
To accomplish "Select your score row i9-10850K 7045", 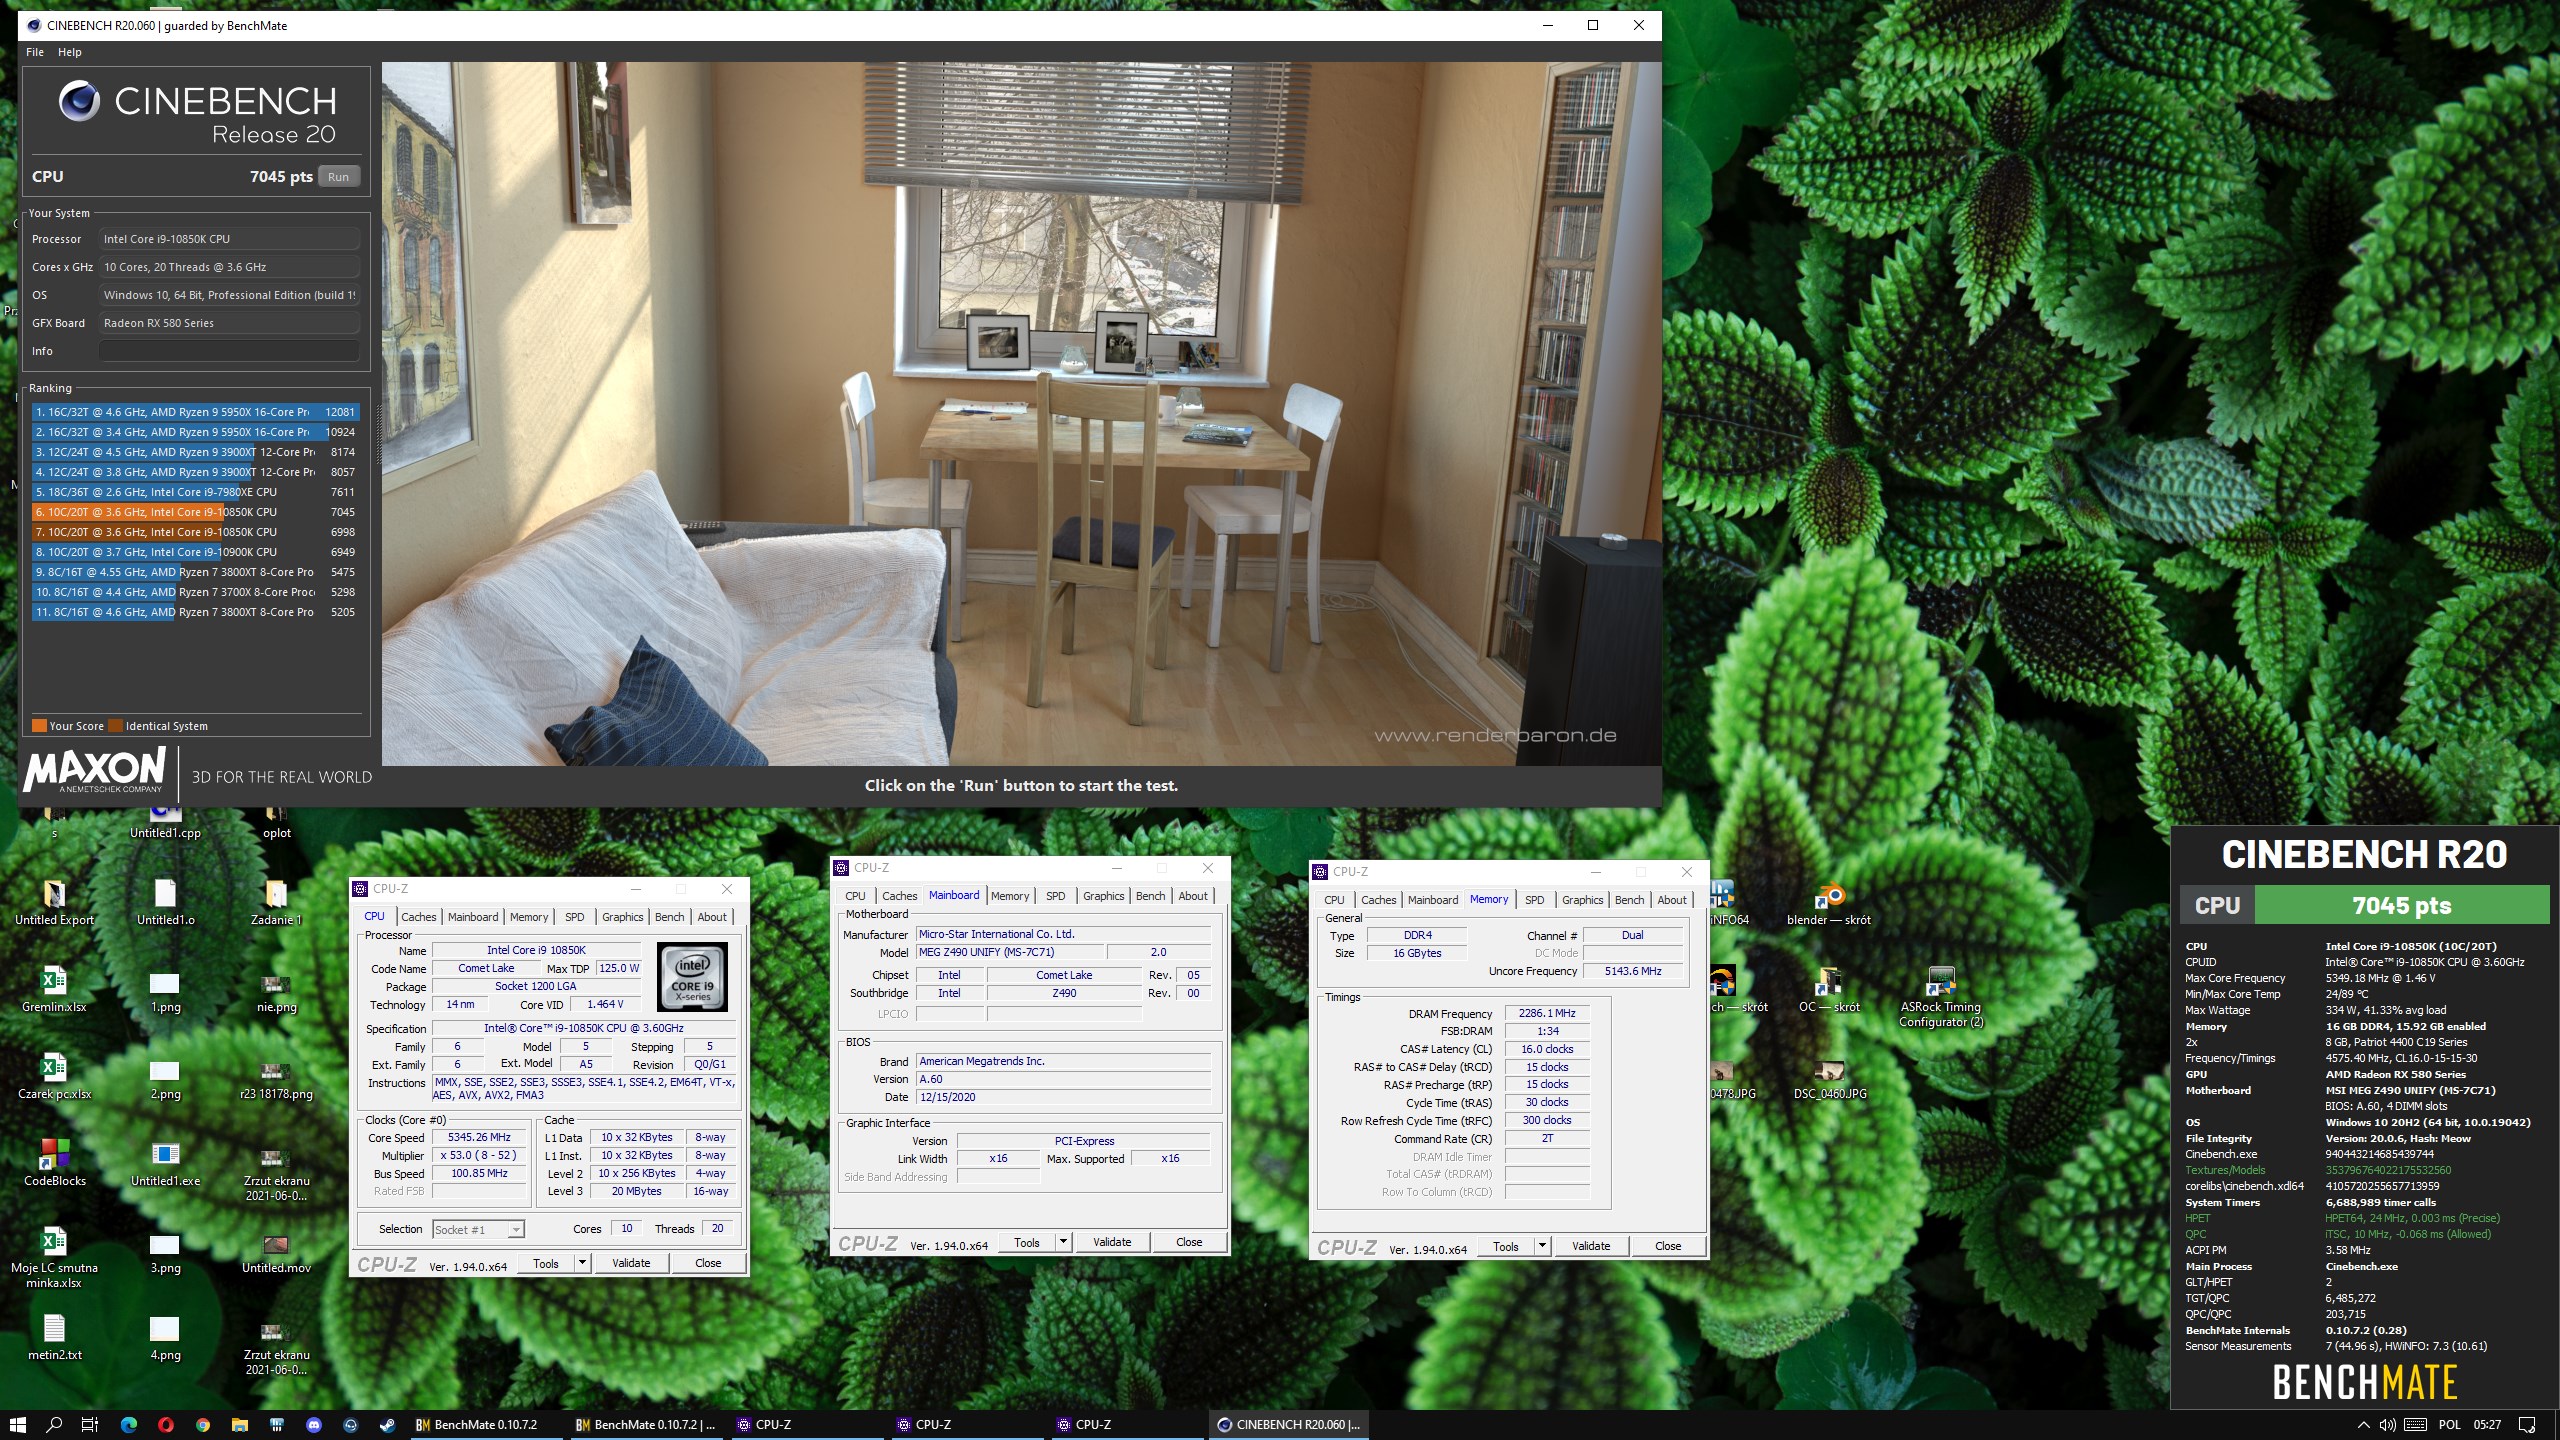I will coord(195,512).
